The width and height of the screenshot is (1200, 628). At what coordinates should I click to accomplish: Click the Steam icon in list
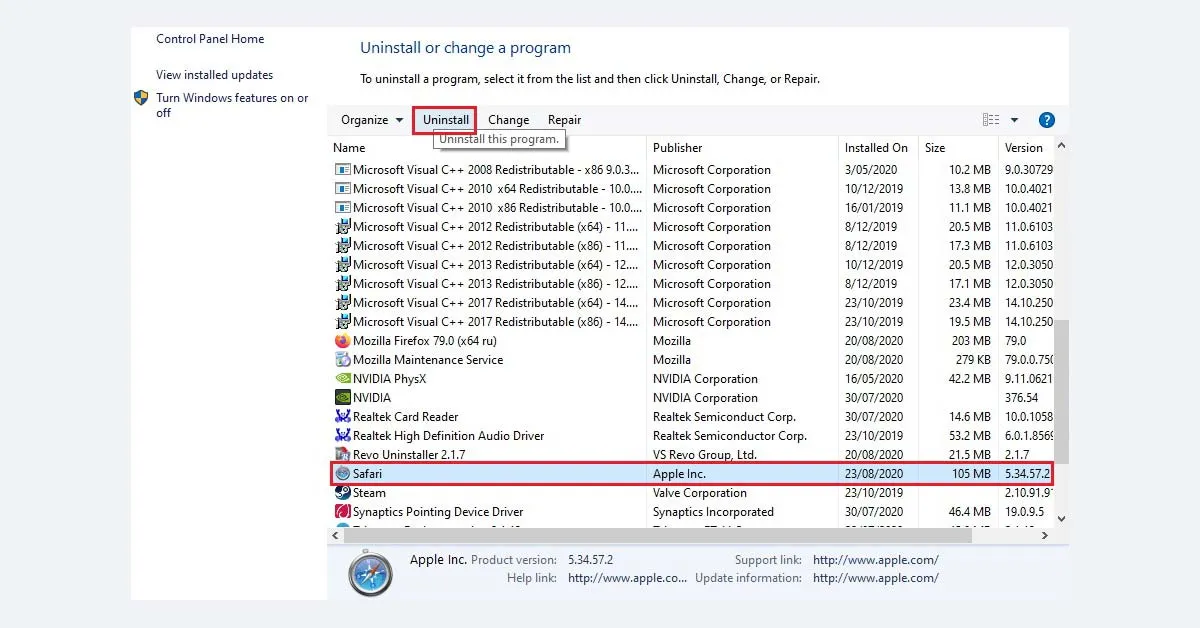tap(343, 493)
